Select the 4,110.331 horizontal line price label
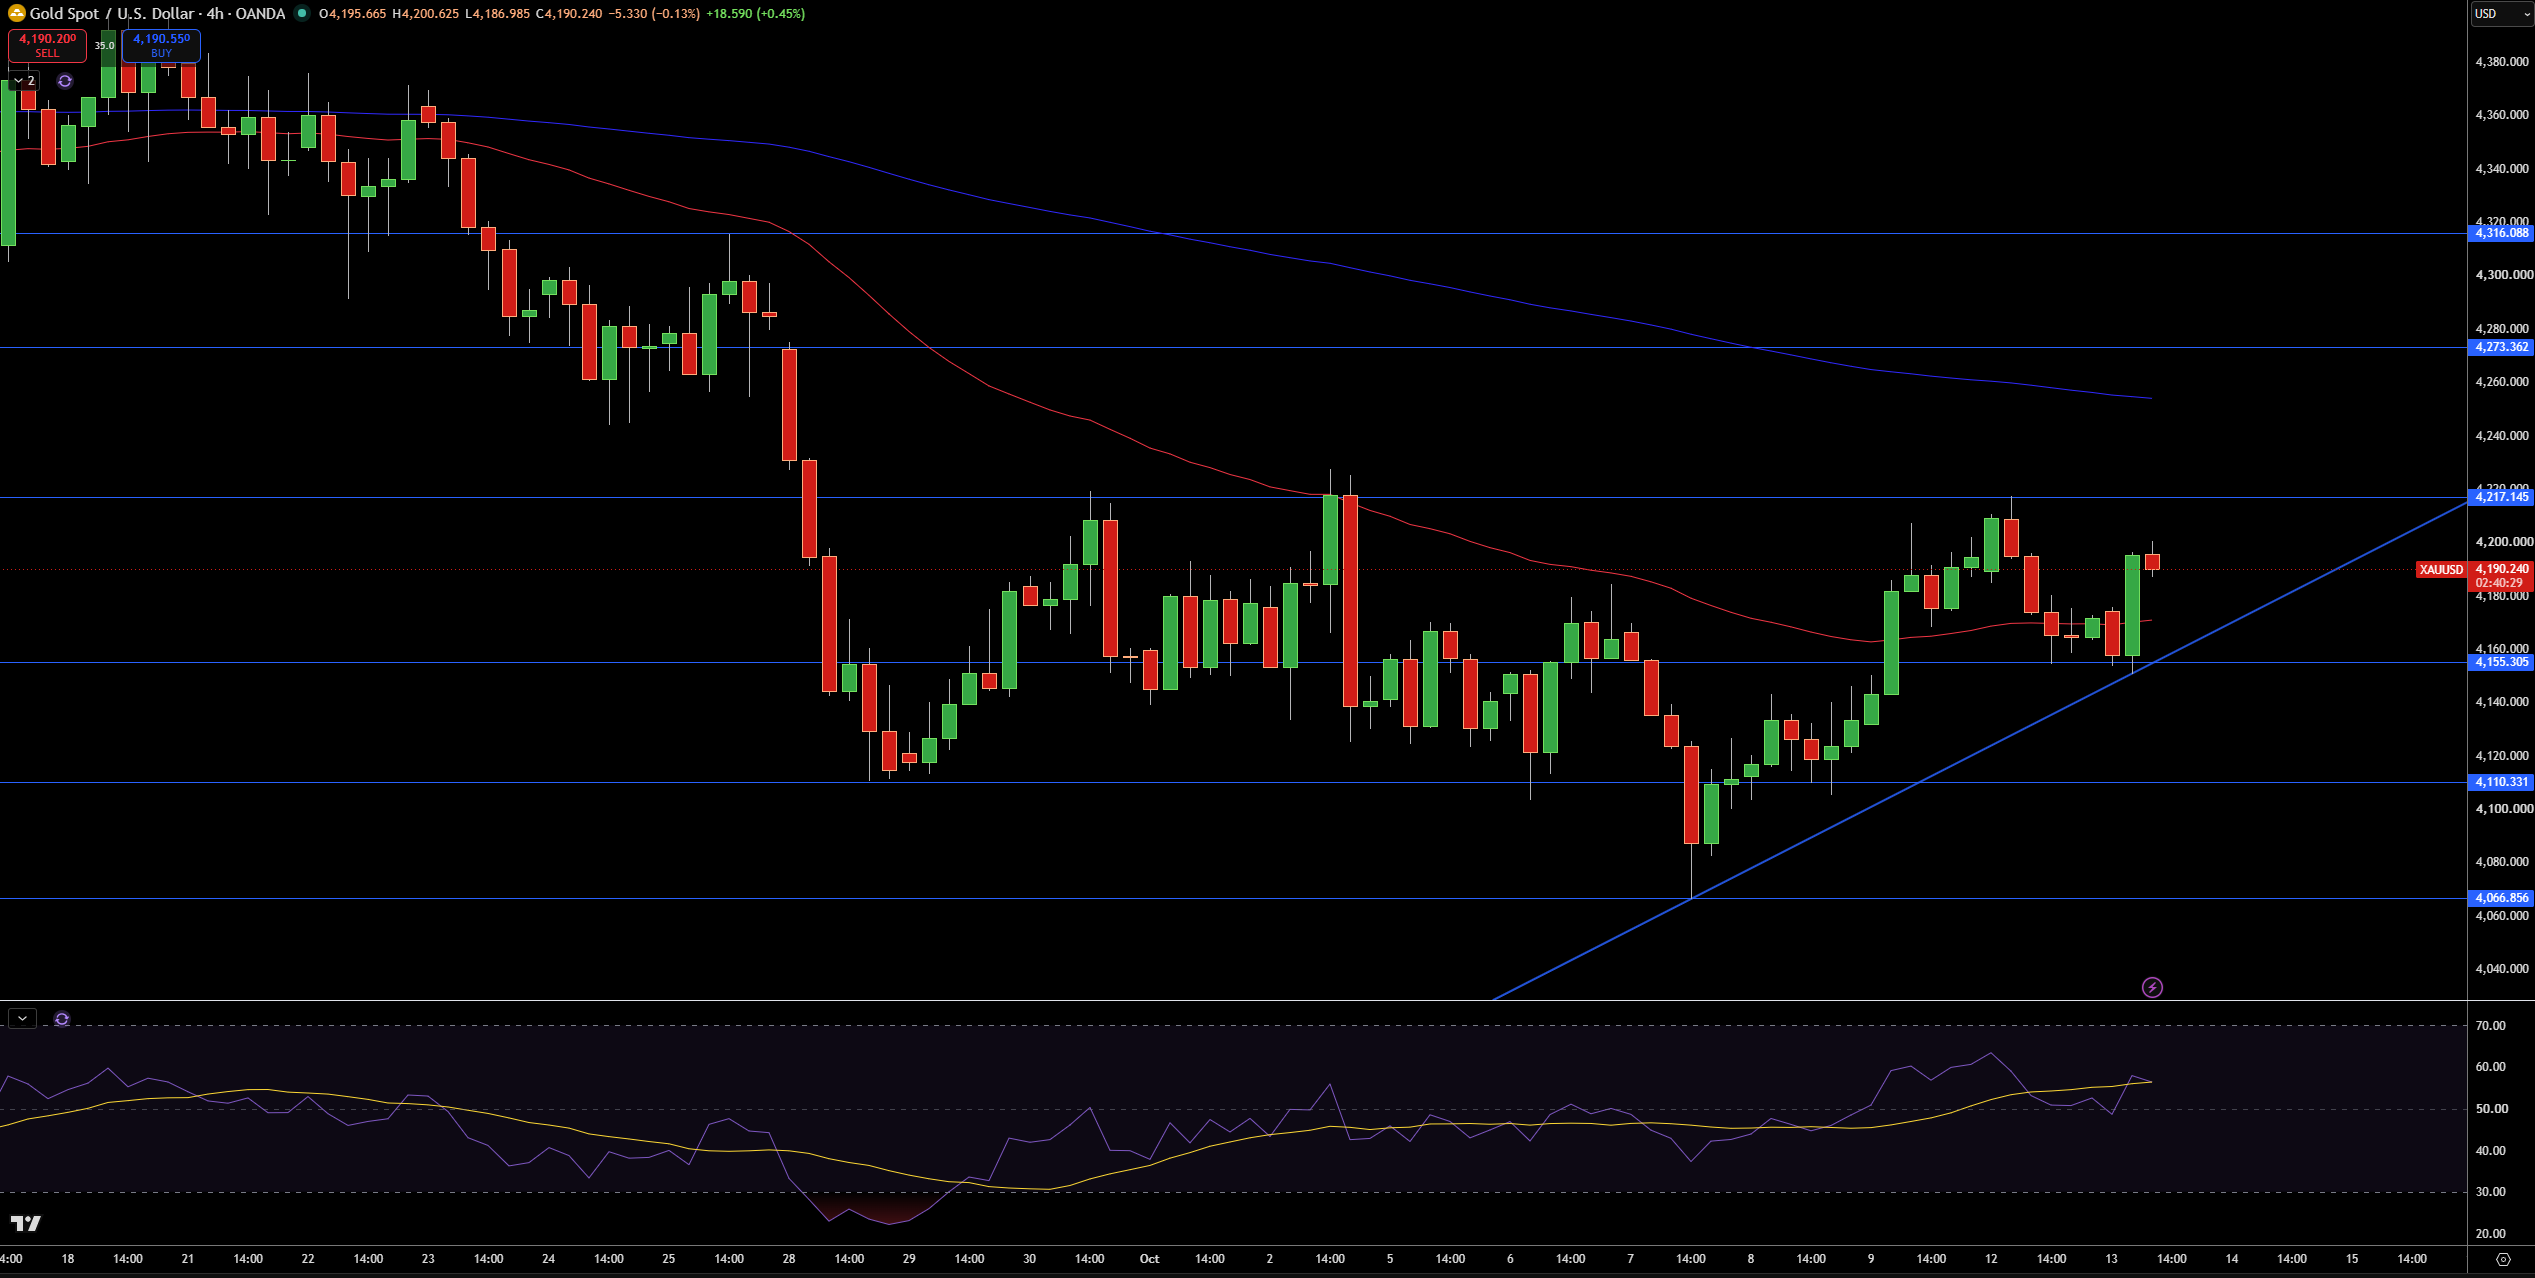Viewport: 2535px width, 1278px height. [x=2501, y=782]
